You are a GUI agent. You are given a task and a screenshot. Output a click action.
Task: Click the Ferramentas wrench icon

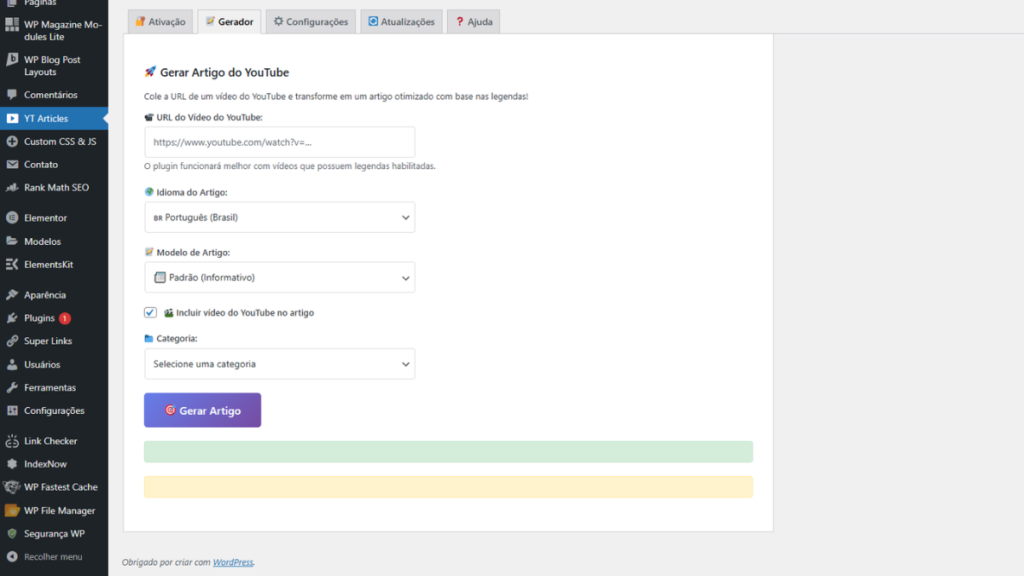[x=12, y=387]
